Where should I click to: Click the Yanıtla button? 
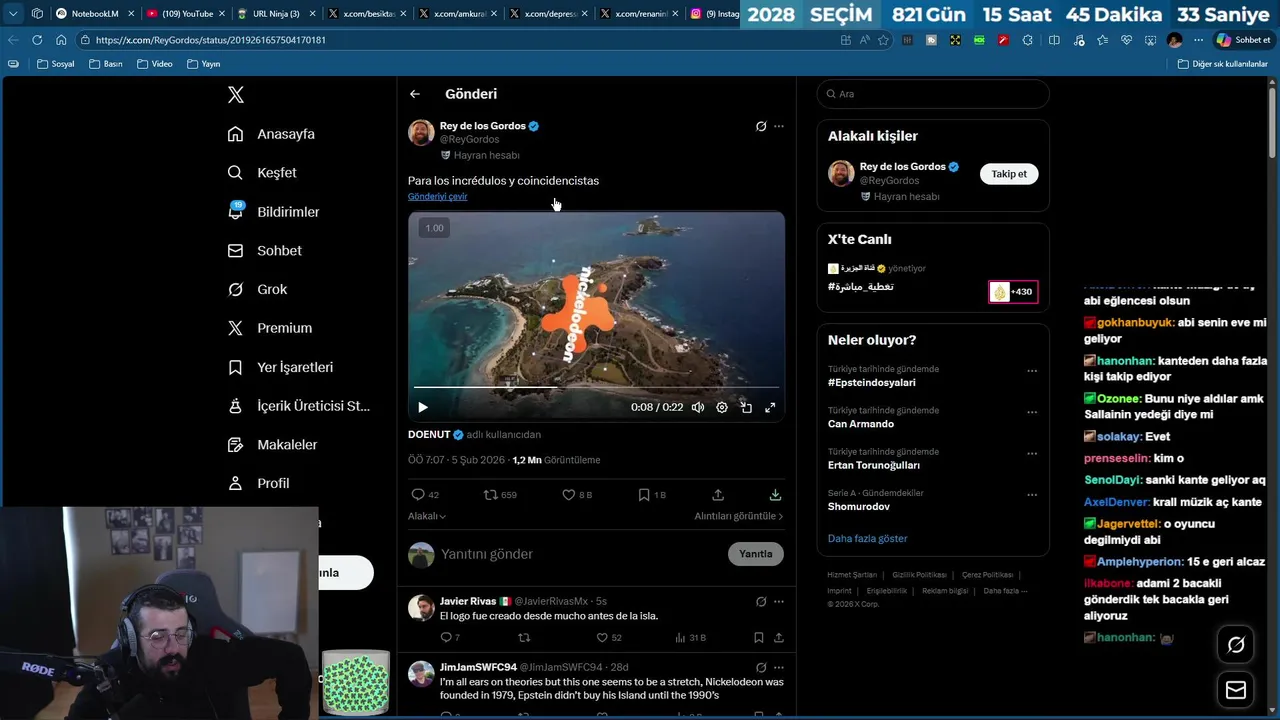(x=756, y=554)
